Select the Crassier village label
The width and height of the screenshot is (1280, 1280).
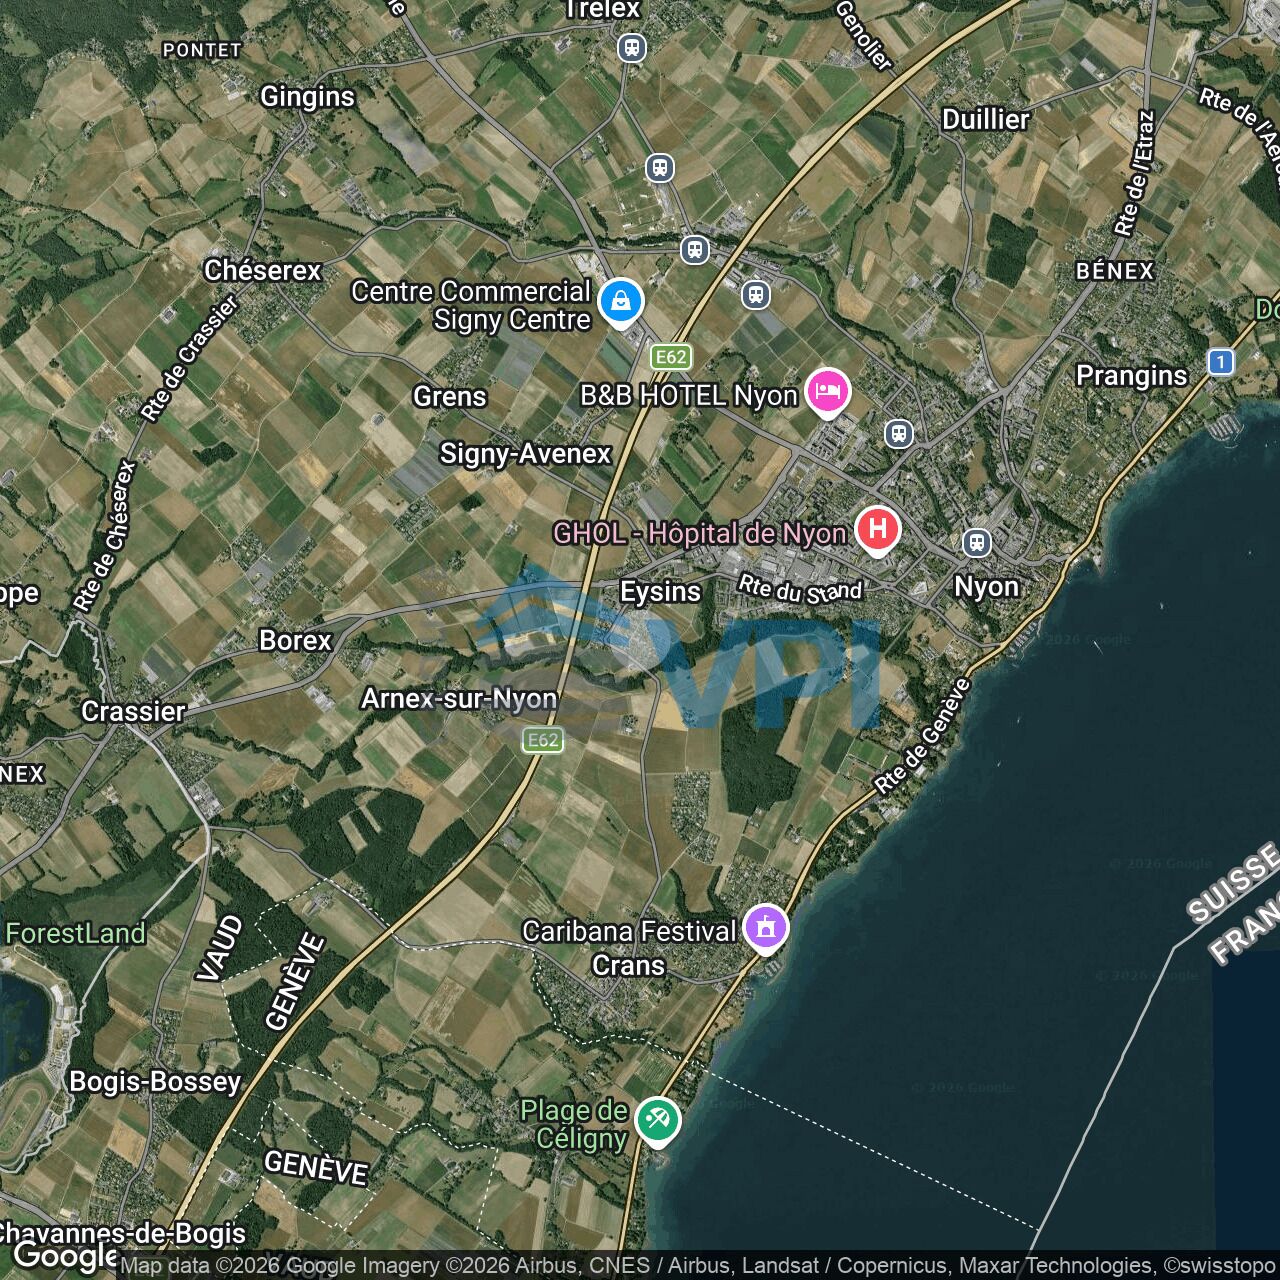tap(133, 712)
